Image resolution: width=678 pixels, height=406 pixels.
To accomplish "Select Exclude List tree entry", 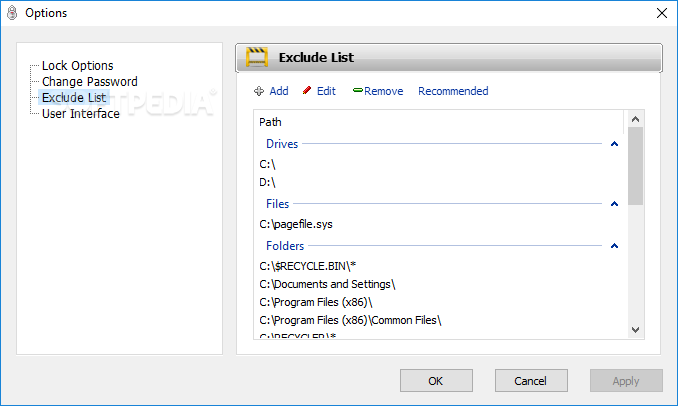I will [74, 98].
